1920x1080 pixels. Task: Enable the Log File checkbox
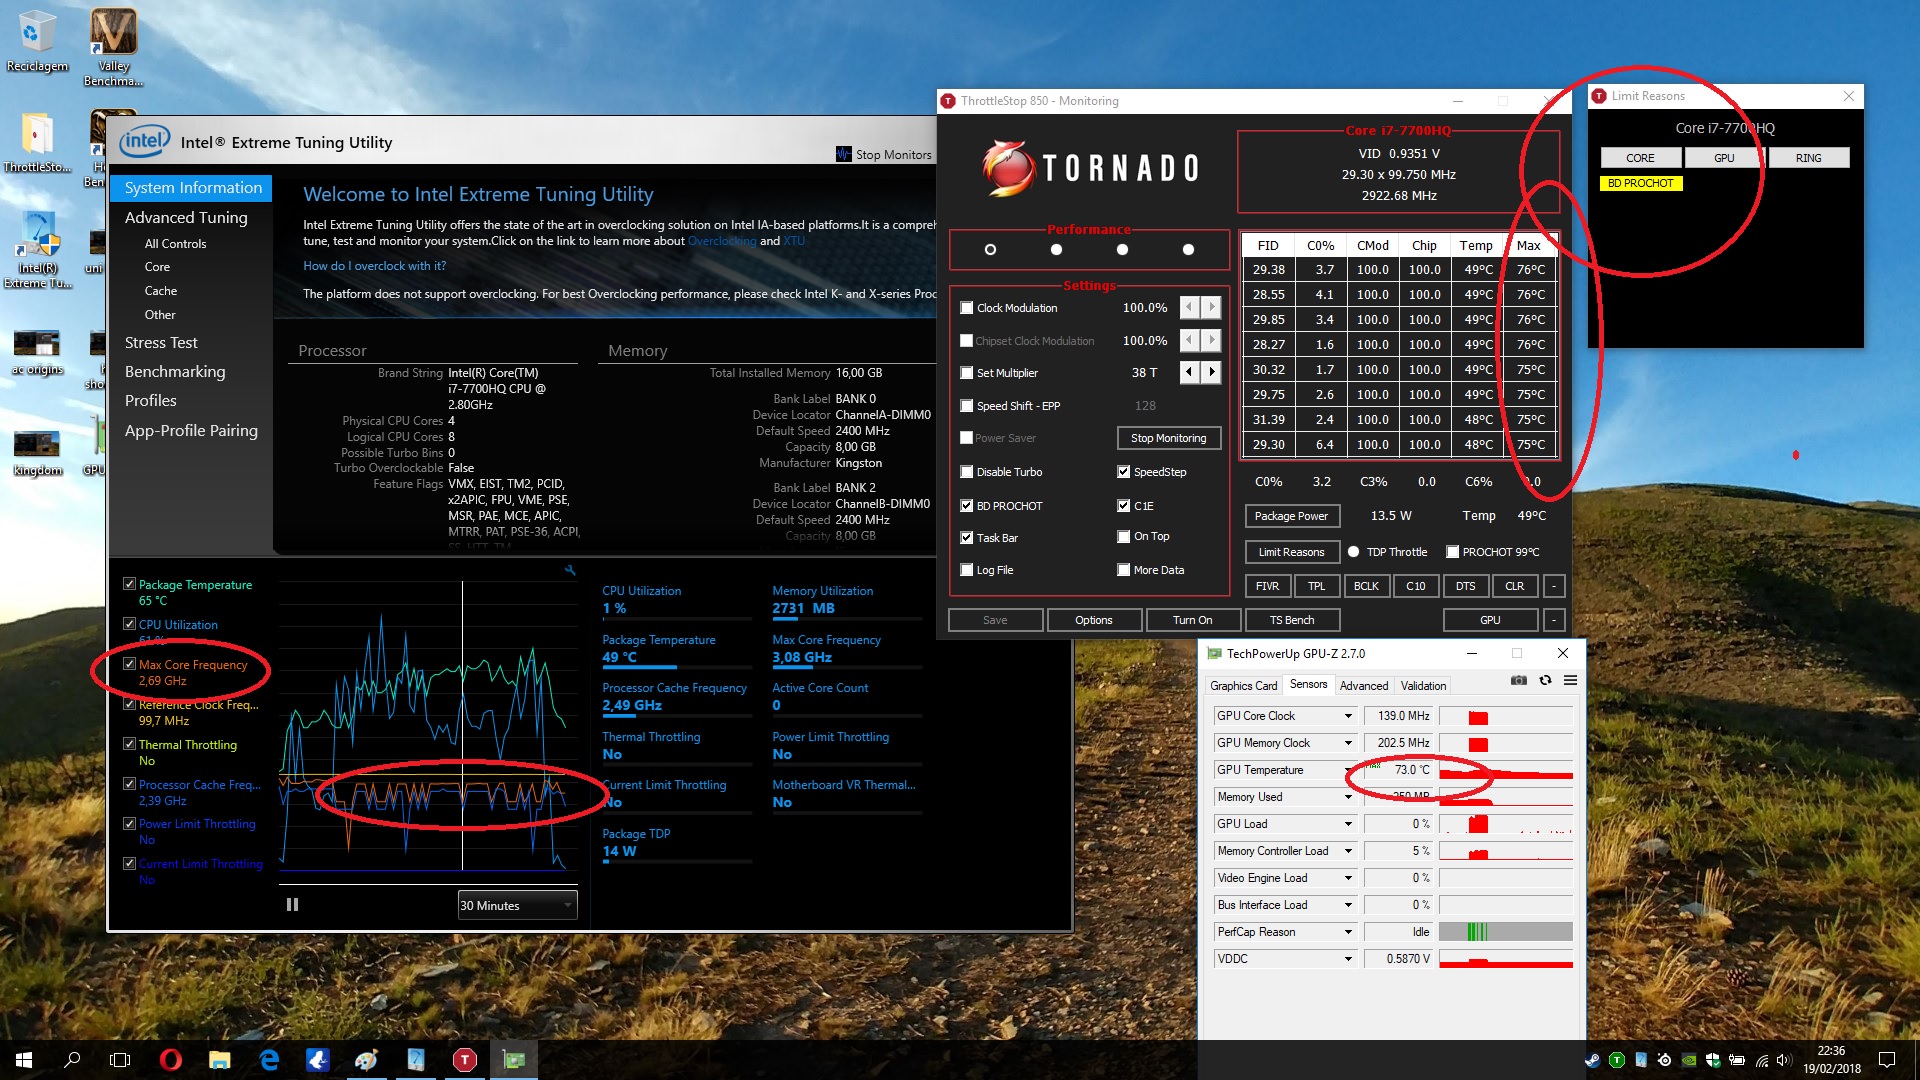(966, 569)
